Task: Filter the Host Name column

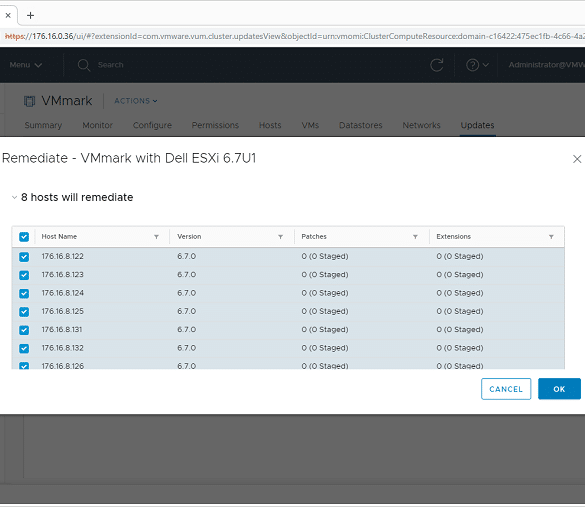Action: (156, 237)
